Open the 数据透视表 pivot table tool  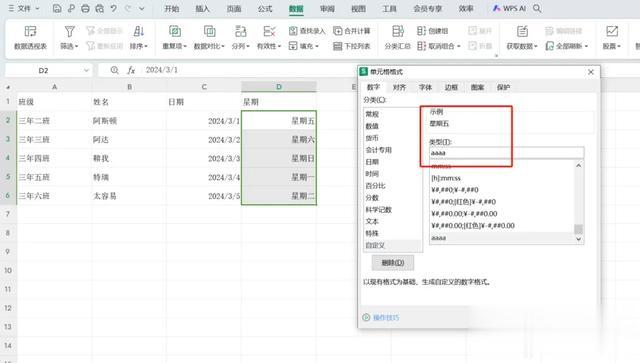pos(30,38)
